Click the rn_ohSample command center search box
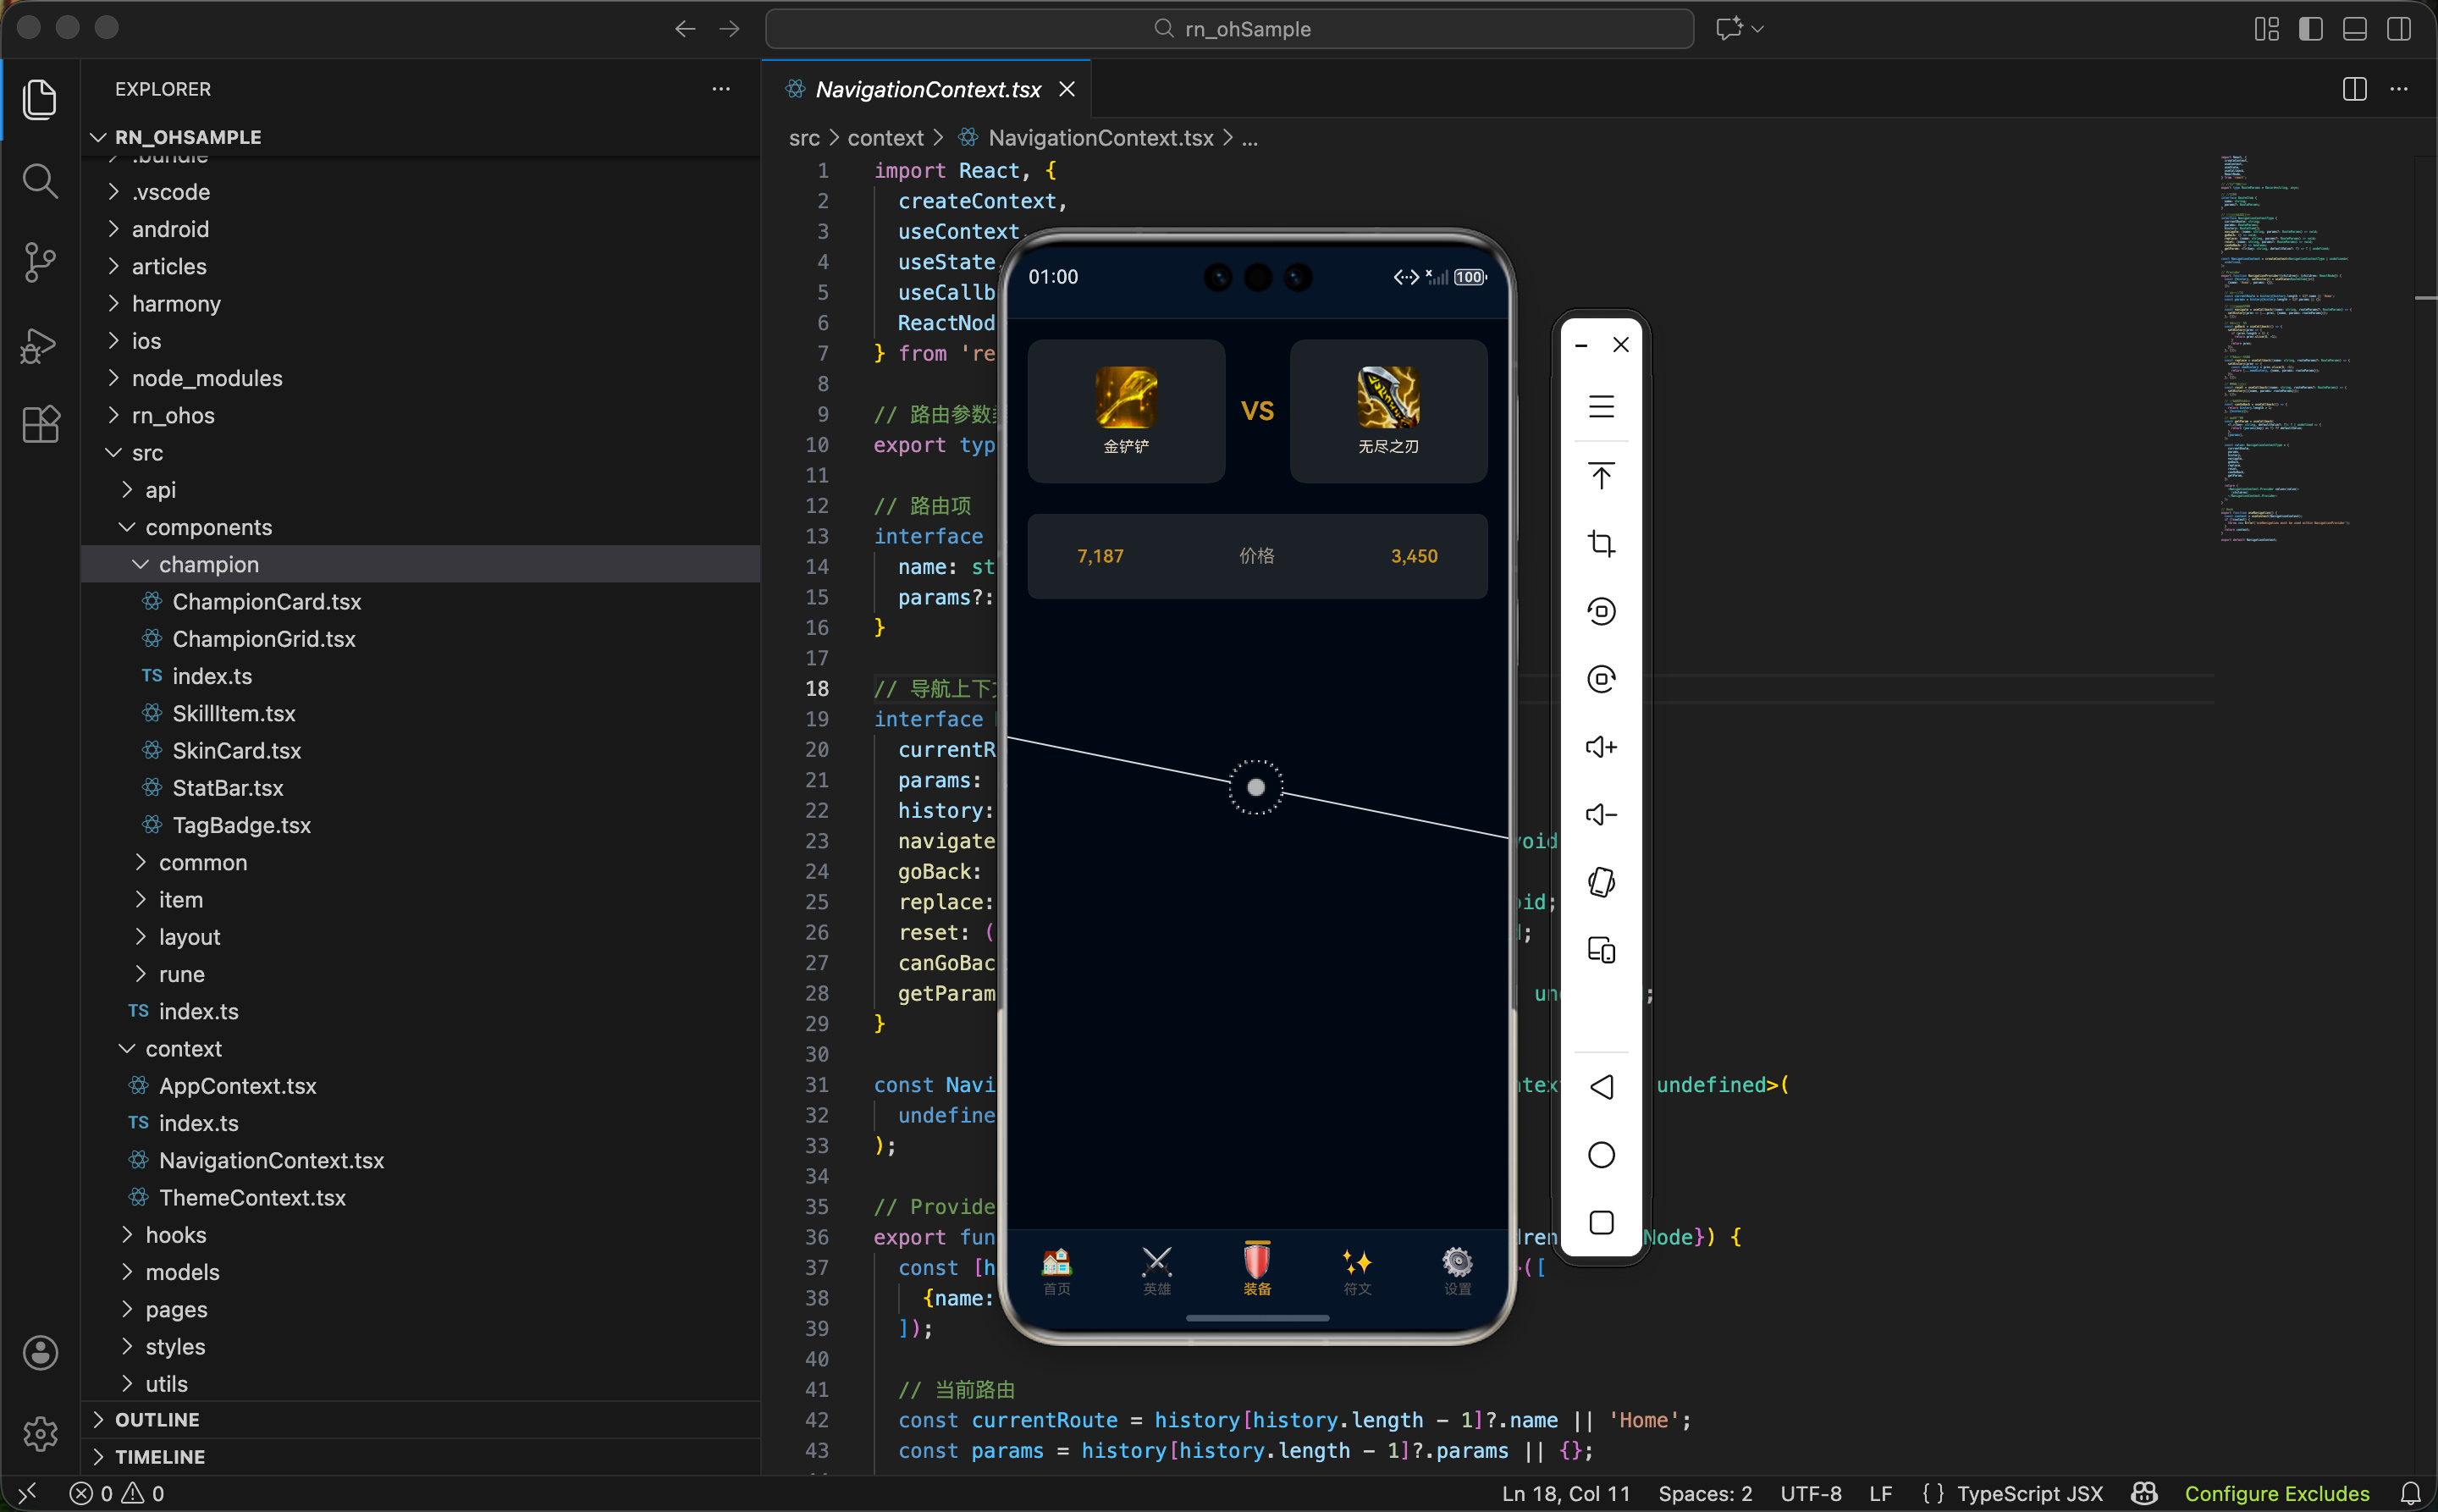2438x1512 pixels. click(x=1229, y=29)
